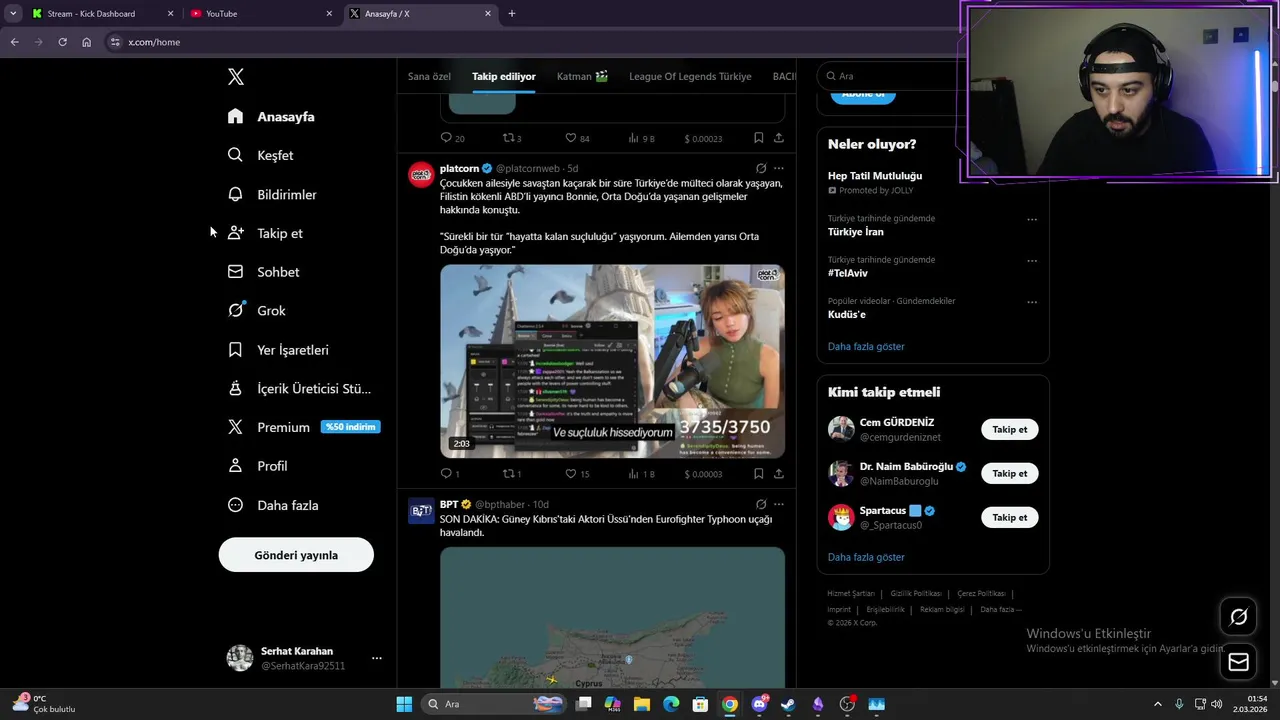Open the Cyprus map image in BPT post
This screenshot has width=1280, height=720.
(x=612, y=618)
